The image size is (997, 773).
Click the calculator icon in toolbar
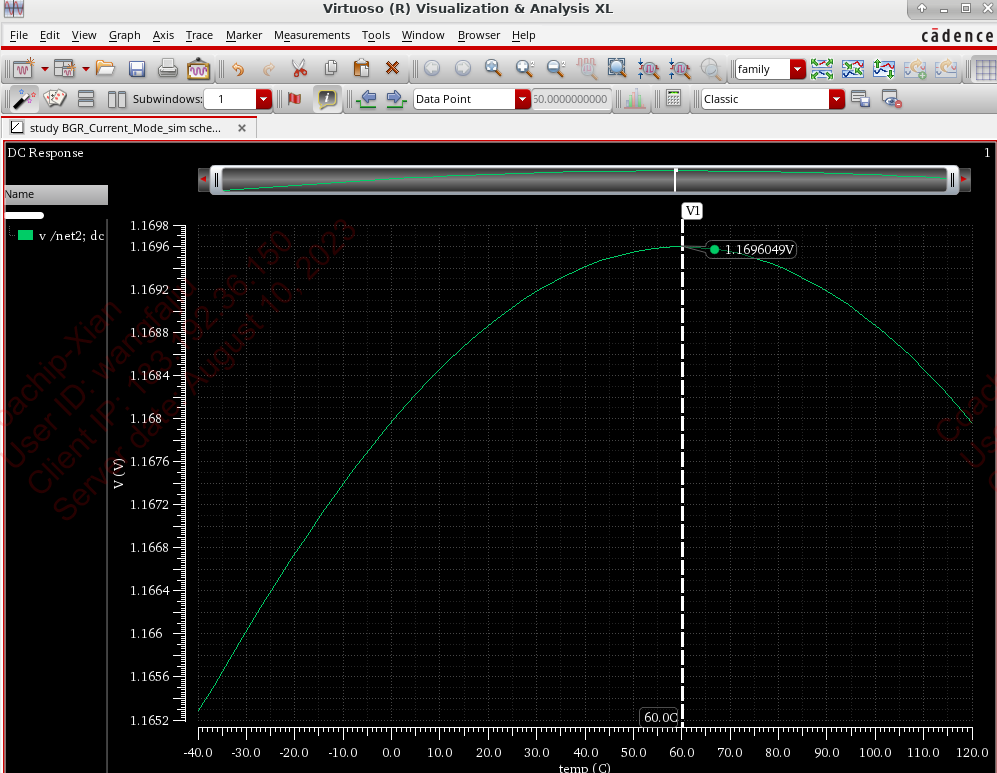tap(673, 99)
